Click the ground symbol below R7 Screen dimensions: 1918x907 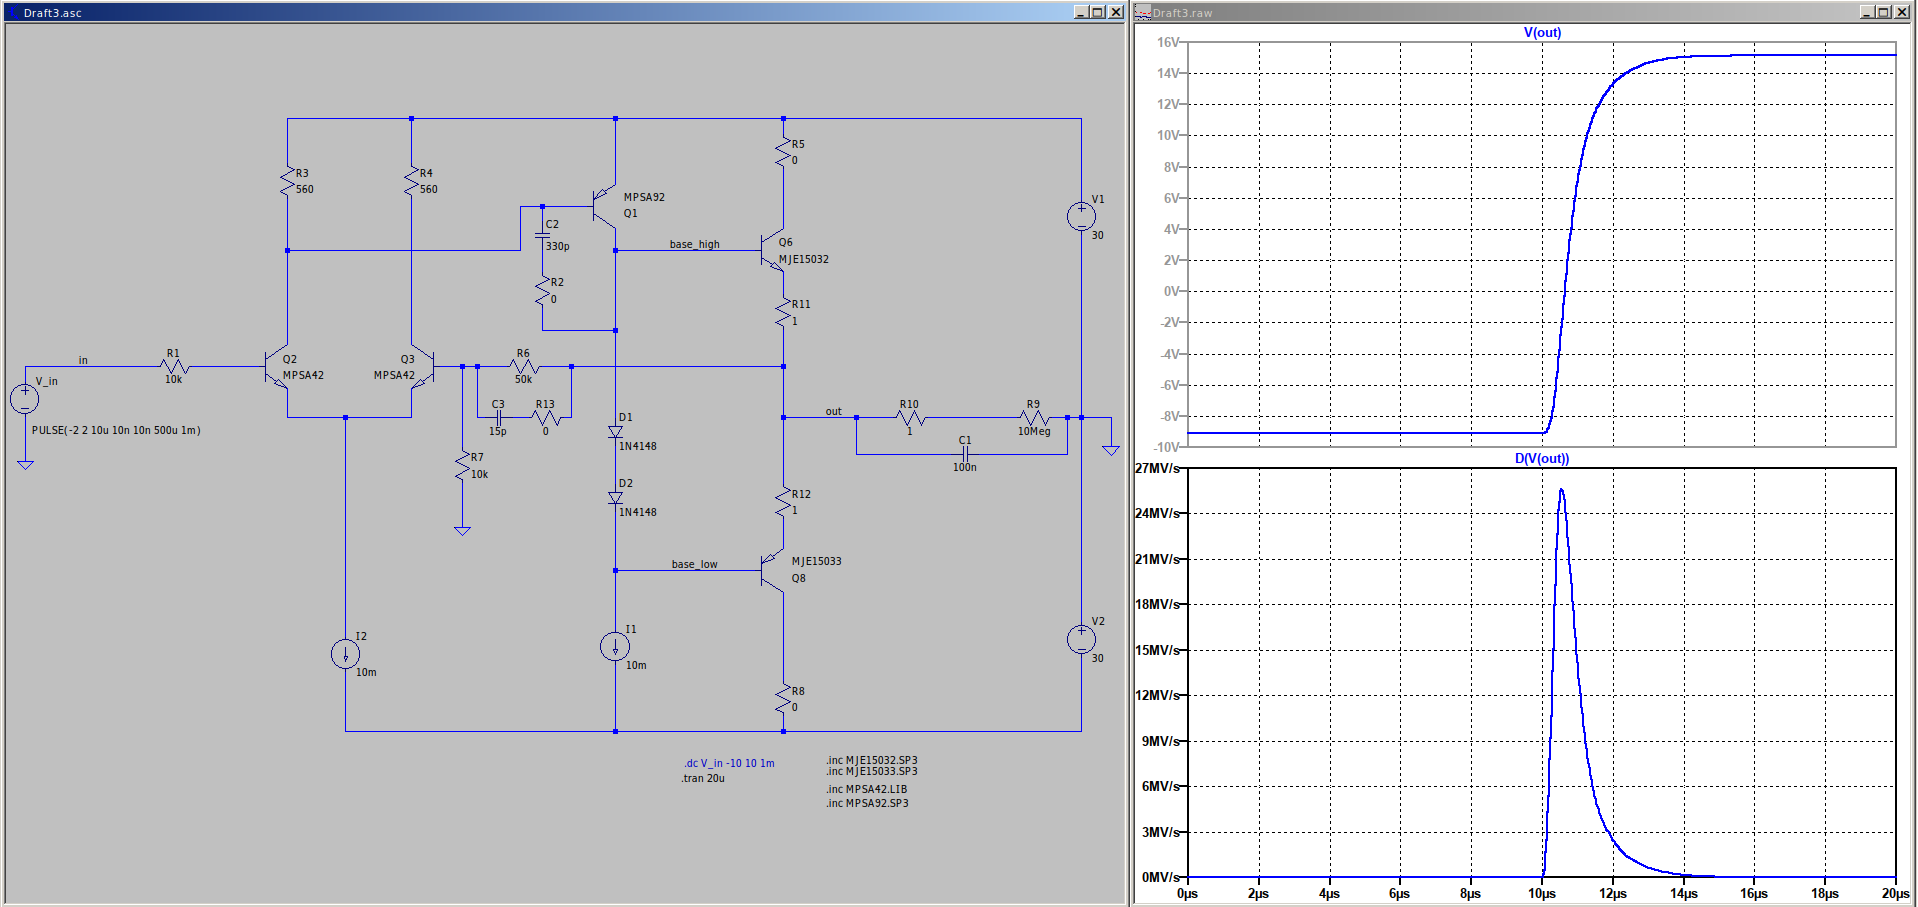[x=462, y=531]
